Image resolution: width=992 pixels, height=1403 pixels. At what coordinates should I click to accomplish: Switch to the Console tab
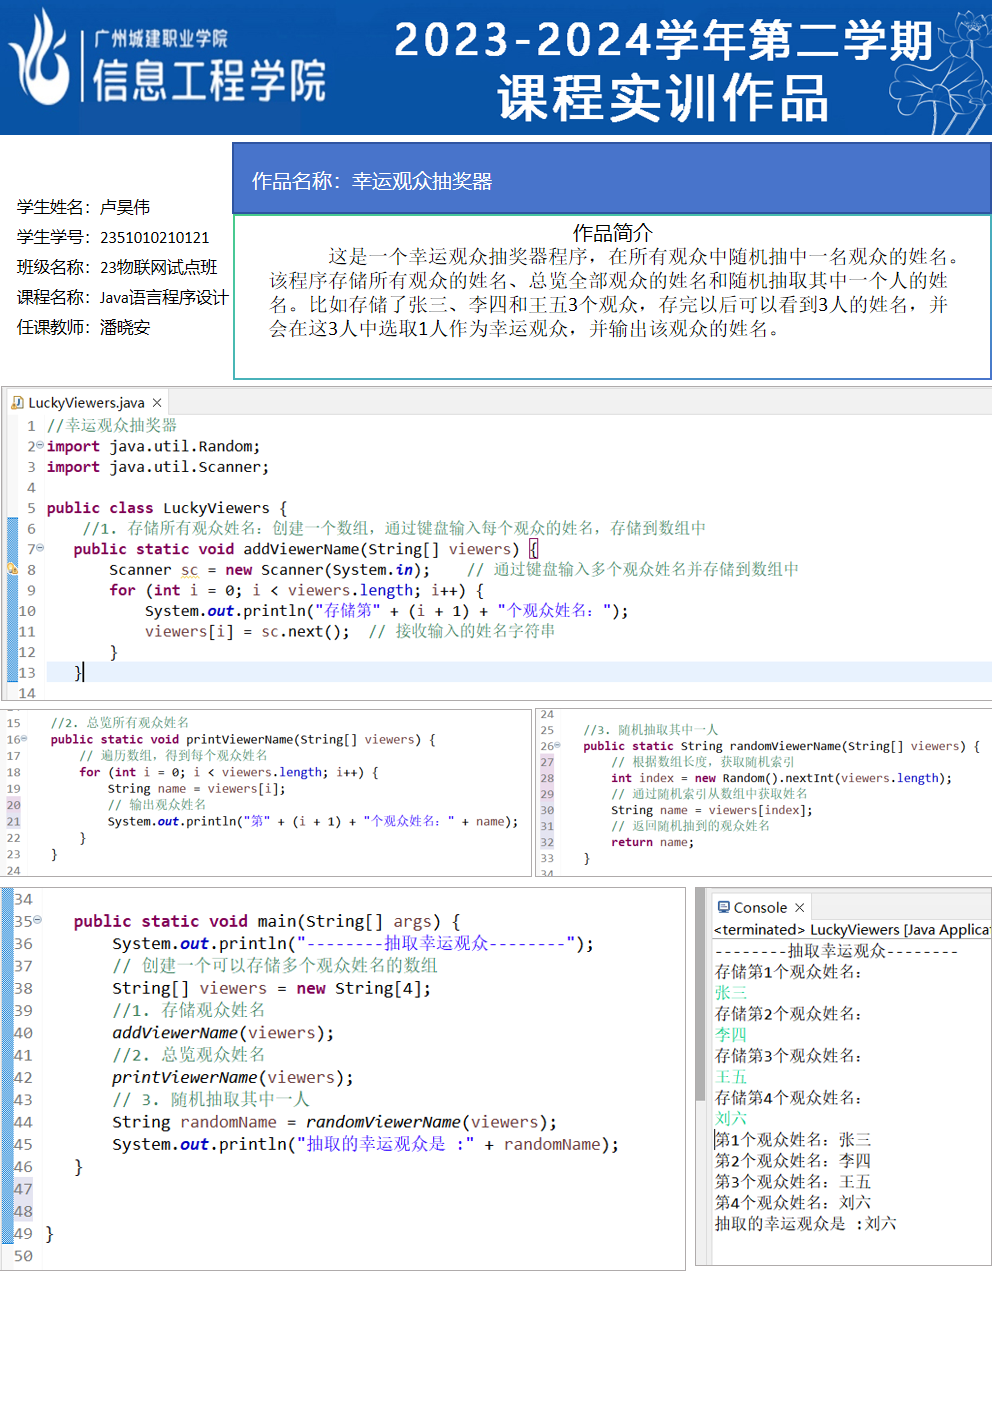[760, 908]
